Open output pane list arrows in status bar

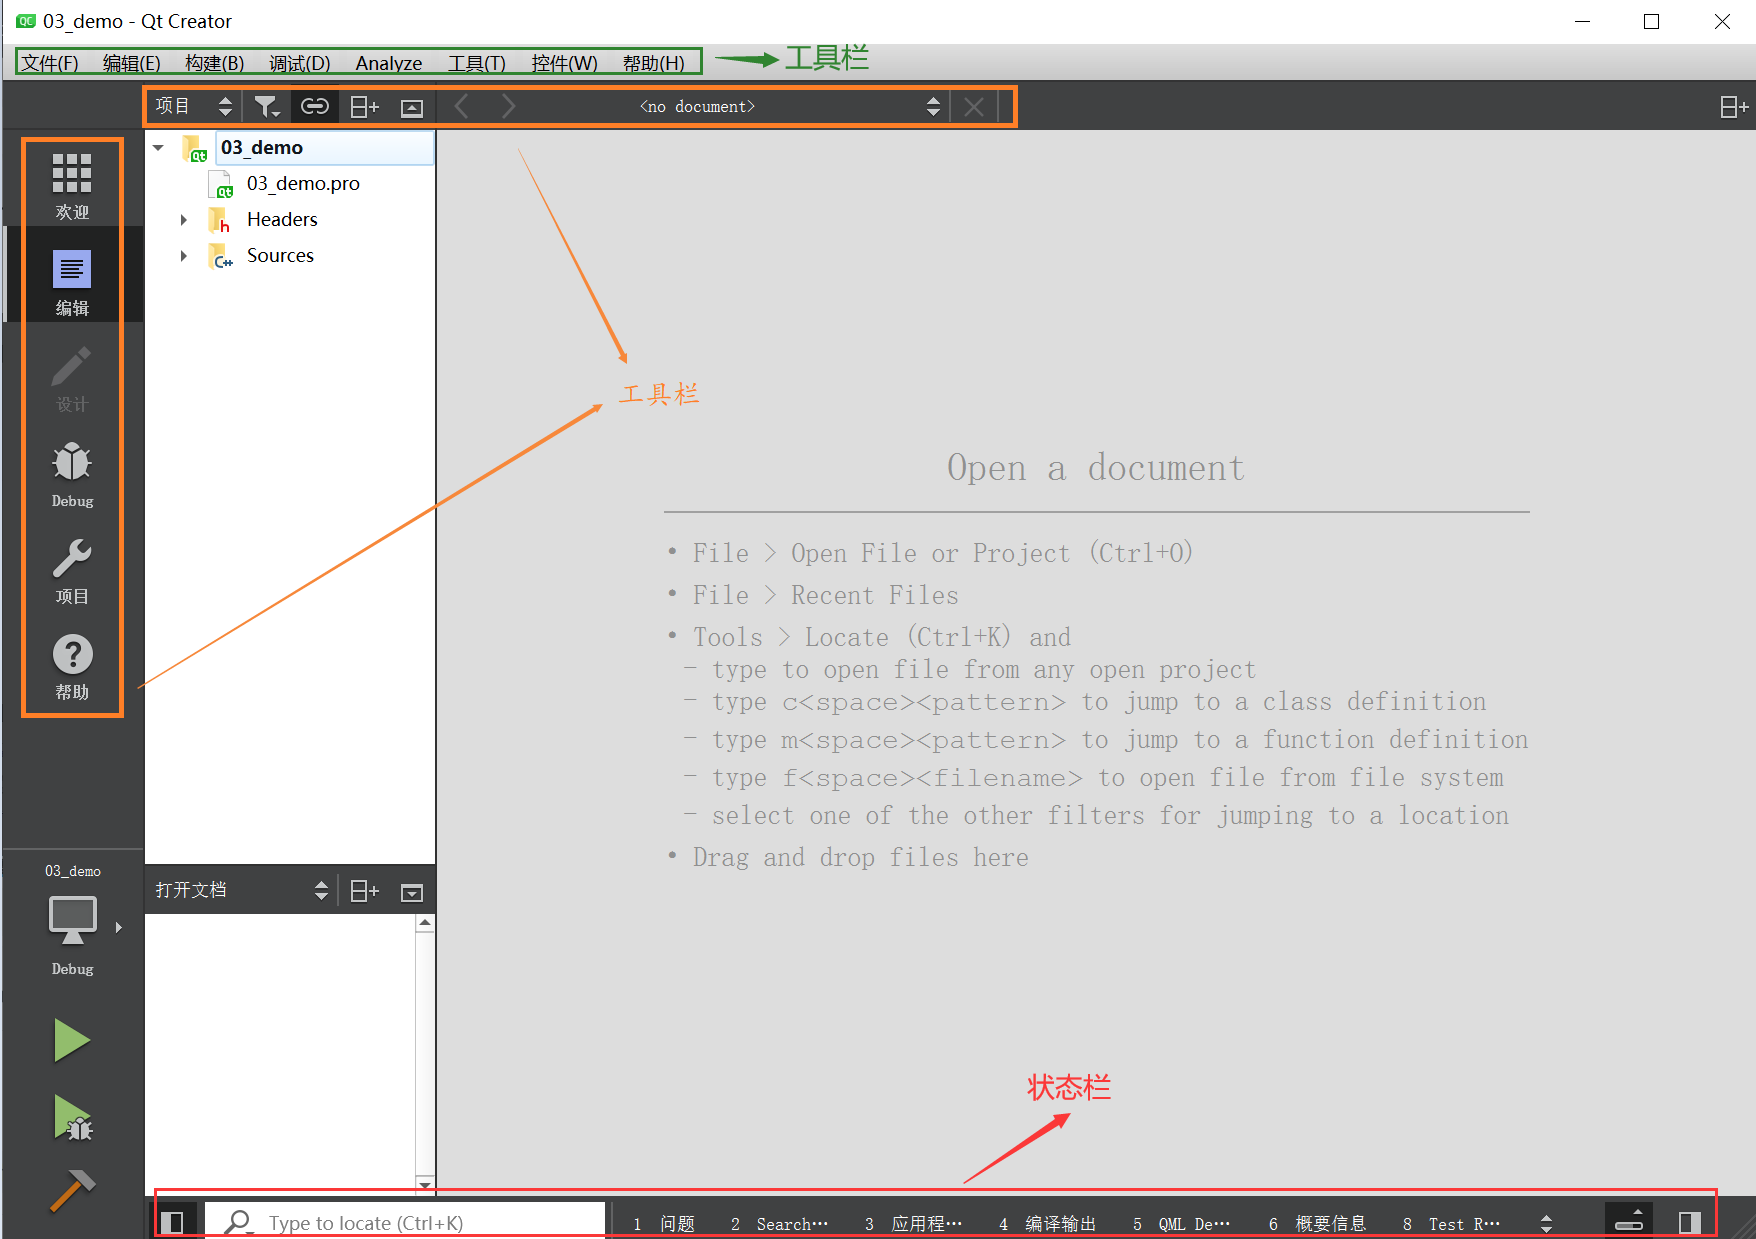[x=1546, y=1223]
